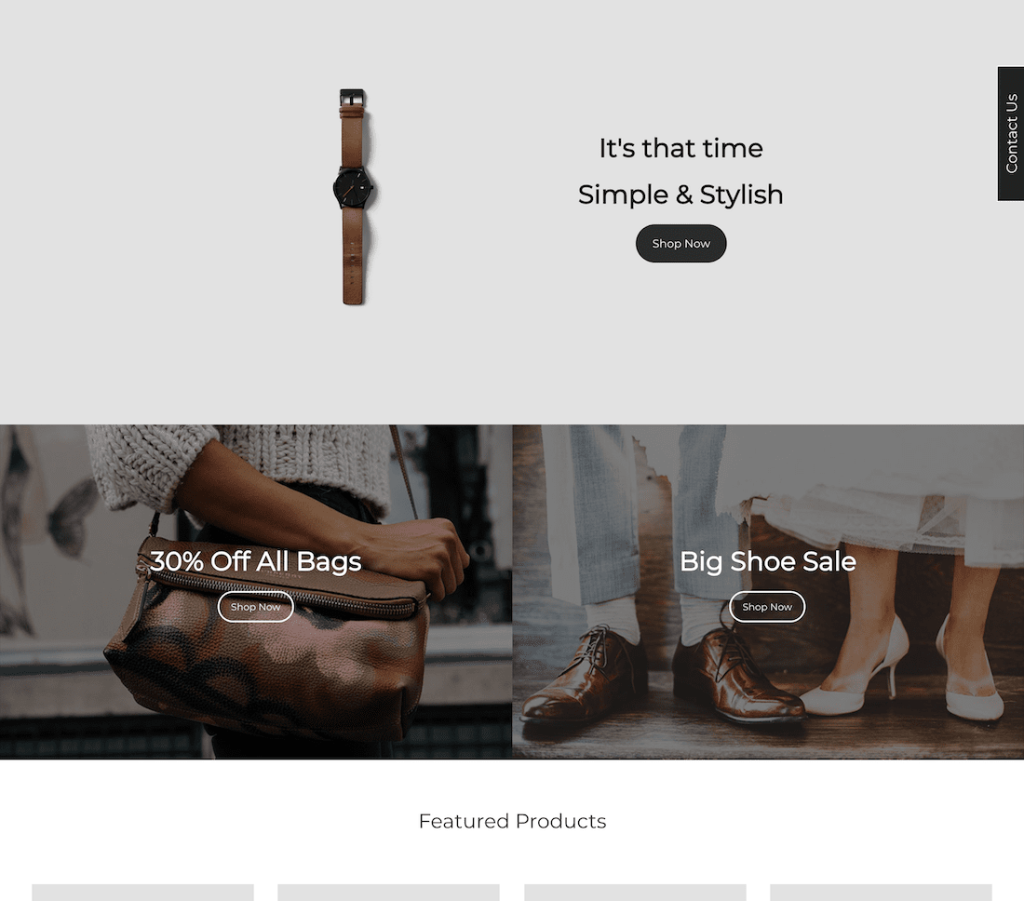The image size is (1024, 901).
Task: Click Shop Now under 30% Off All Bags
Action: tap(255, 607)
